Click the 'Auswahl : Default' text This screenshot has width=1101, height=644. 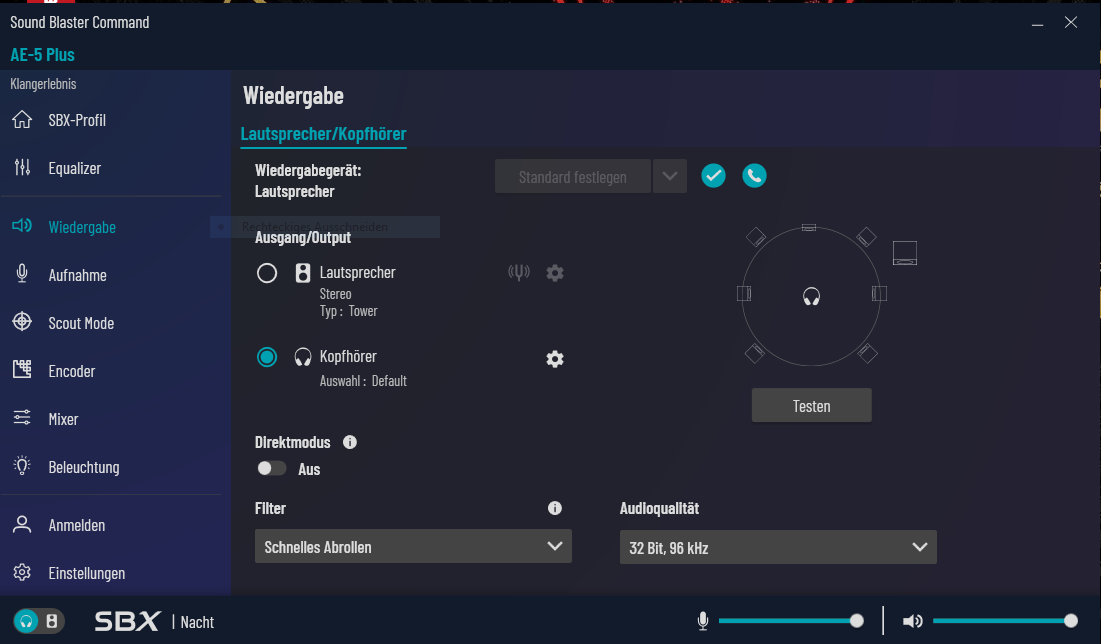(363, 381)
